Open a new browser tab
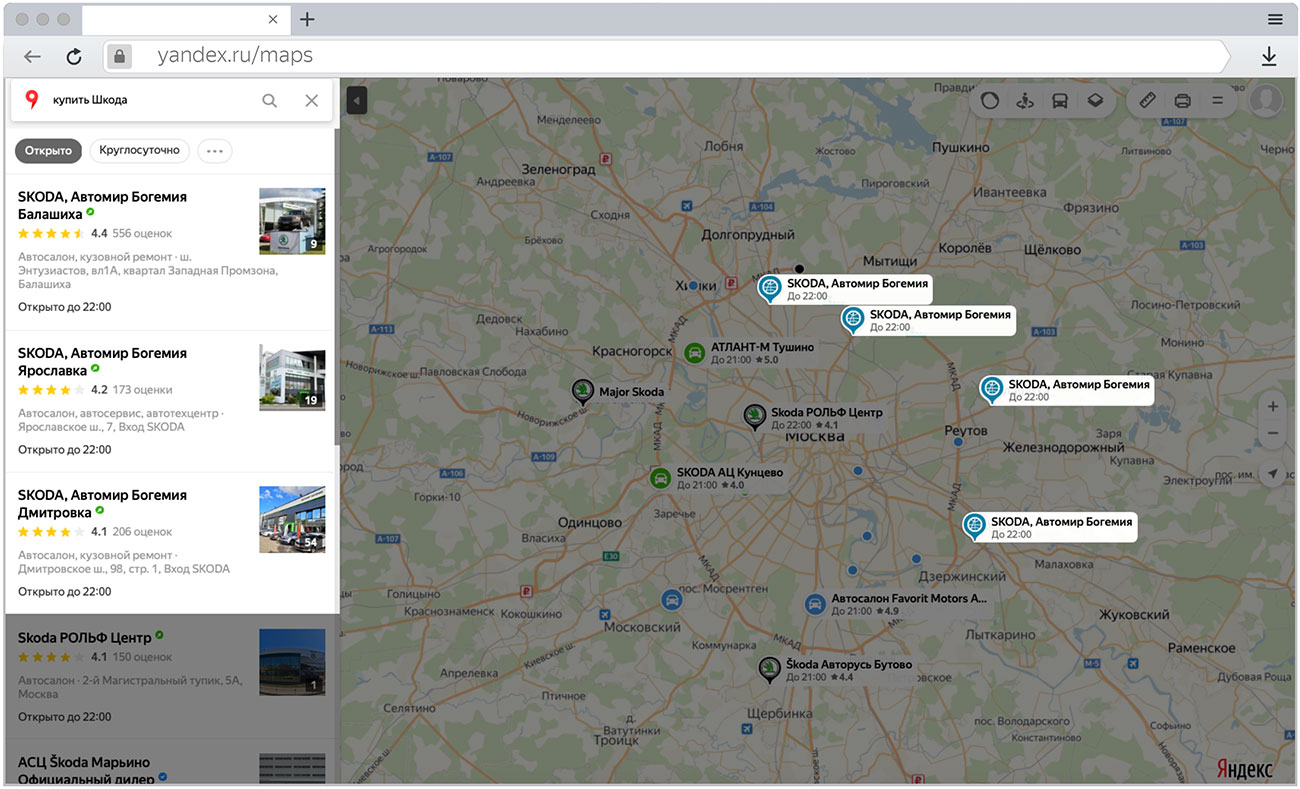 pyautogui.click(x=307, y=19)
